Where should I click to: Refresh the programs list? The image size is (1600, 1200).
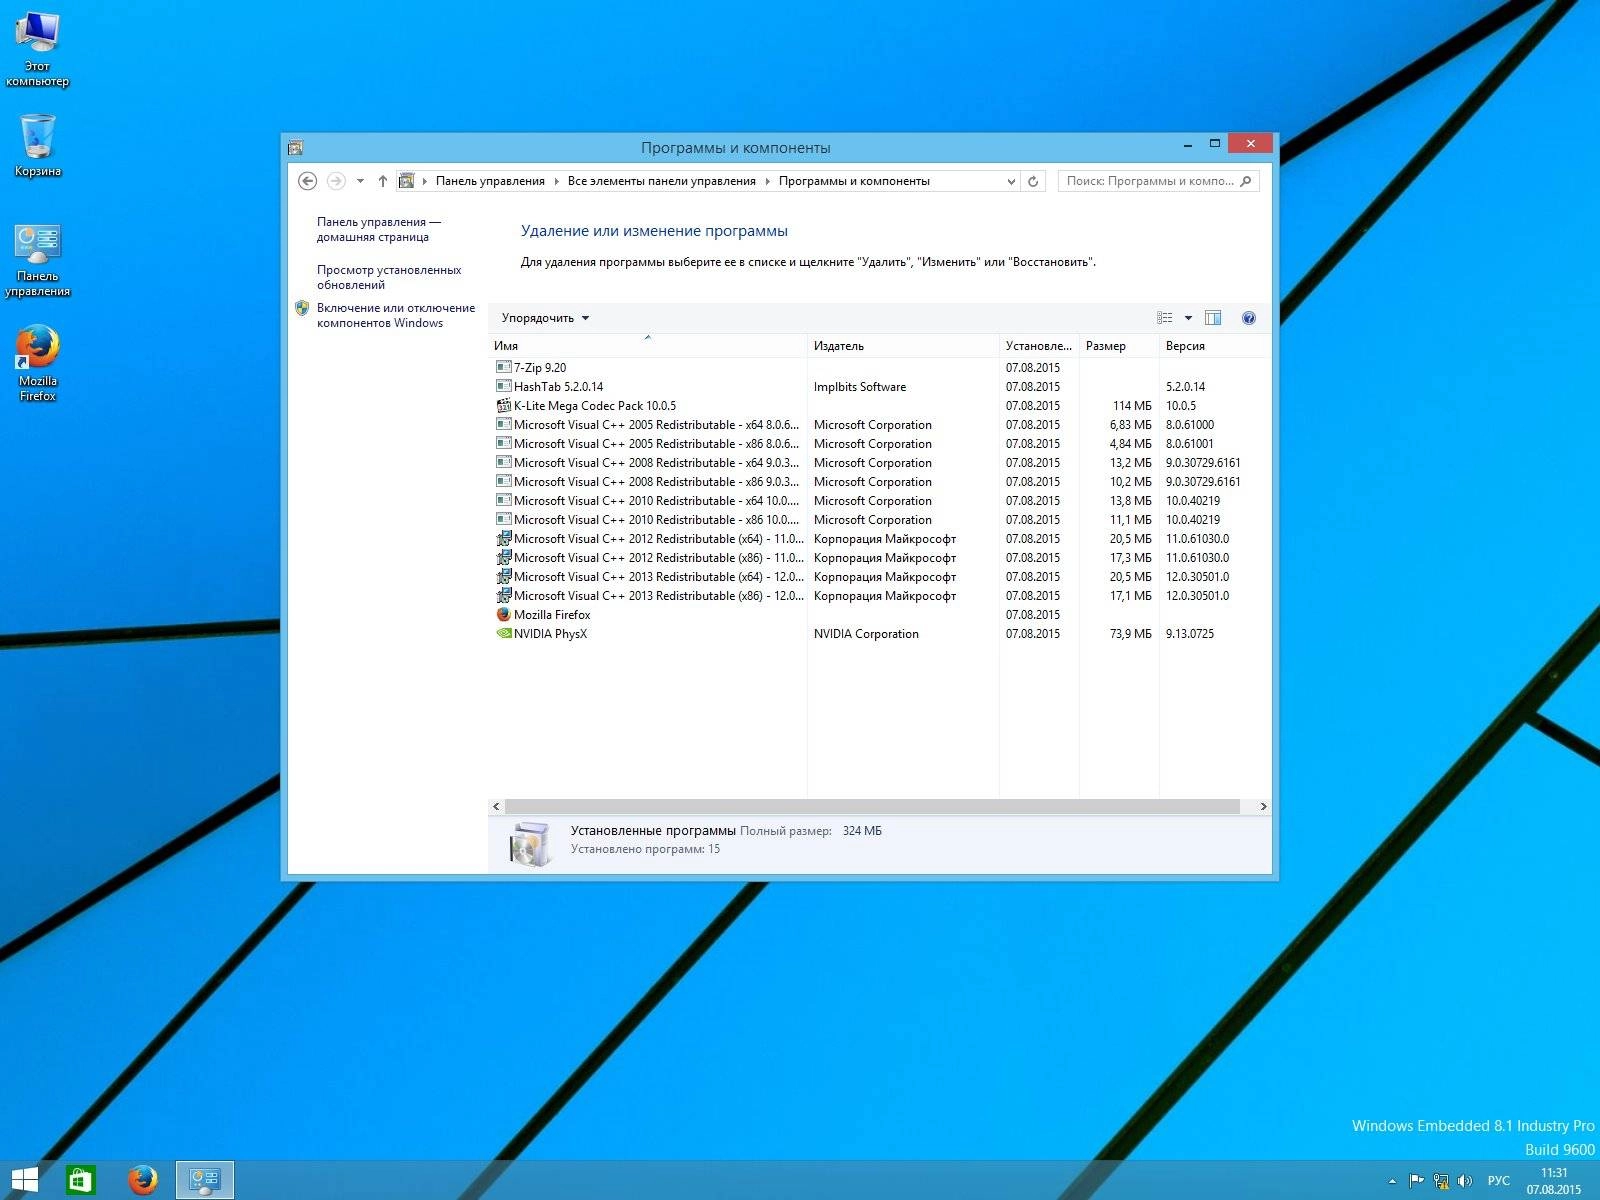tap(1033, 181)
